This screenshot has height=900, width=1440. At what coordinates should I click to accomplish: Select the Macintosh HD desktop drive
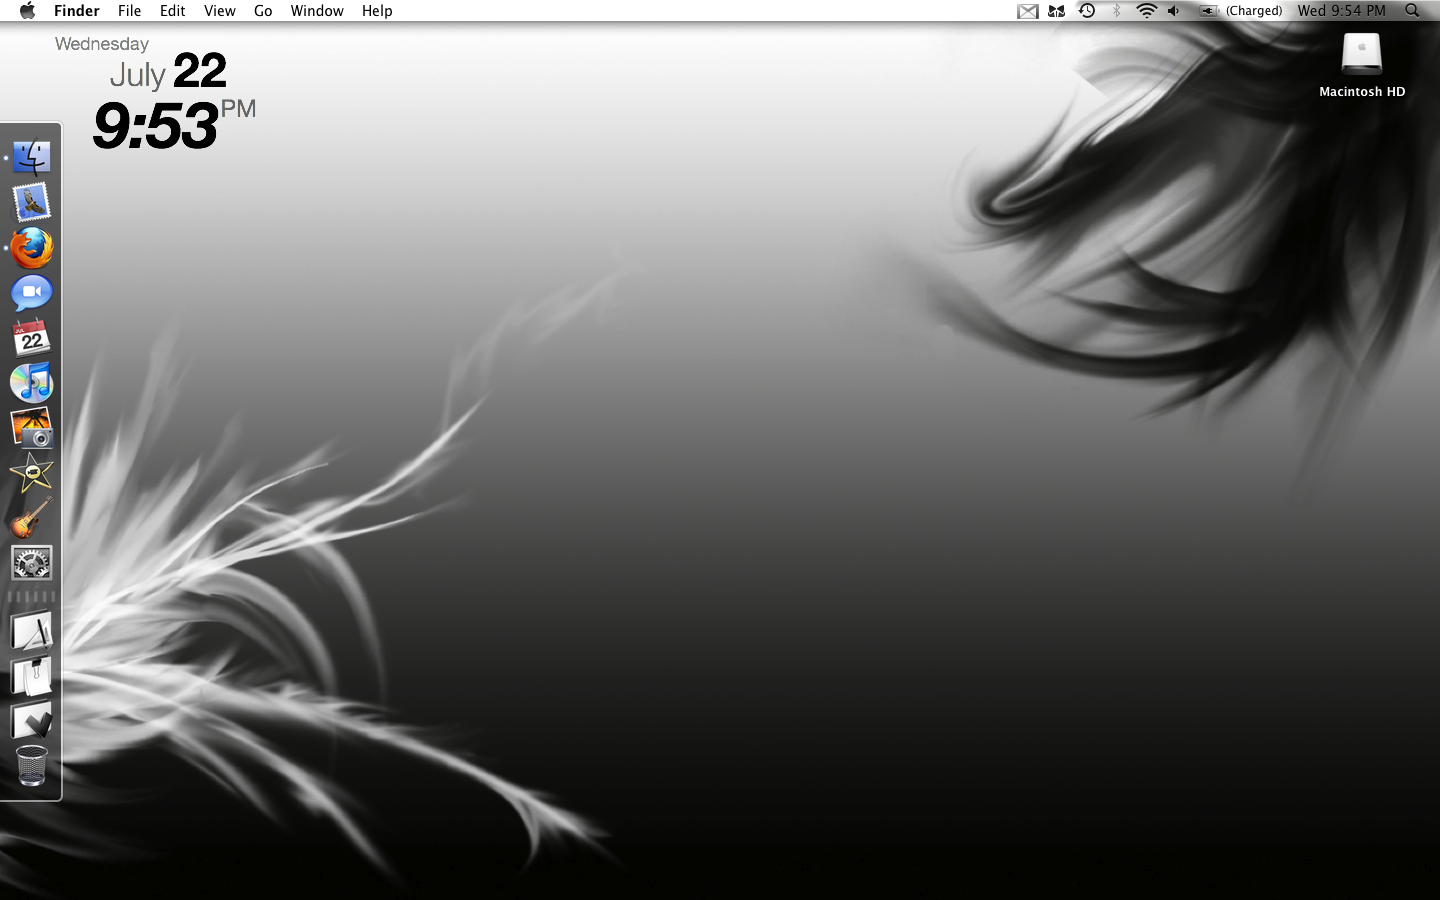click(1362, 65)
